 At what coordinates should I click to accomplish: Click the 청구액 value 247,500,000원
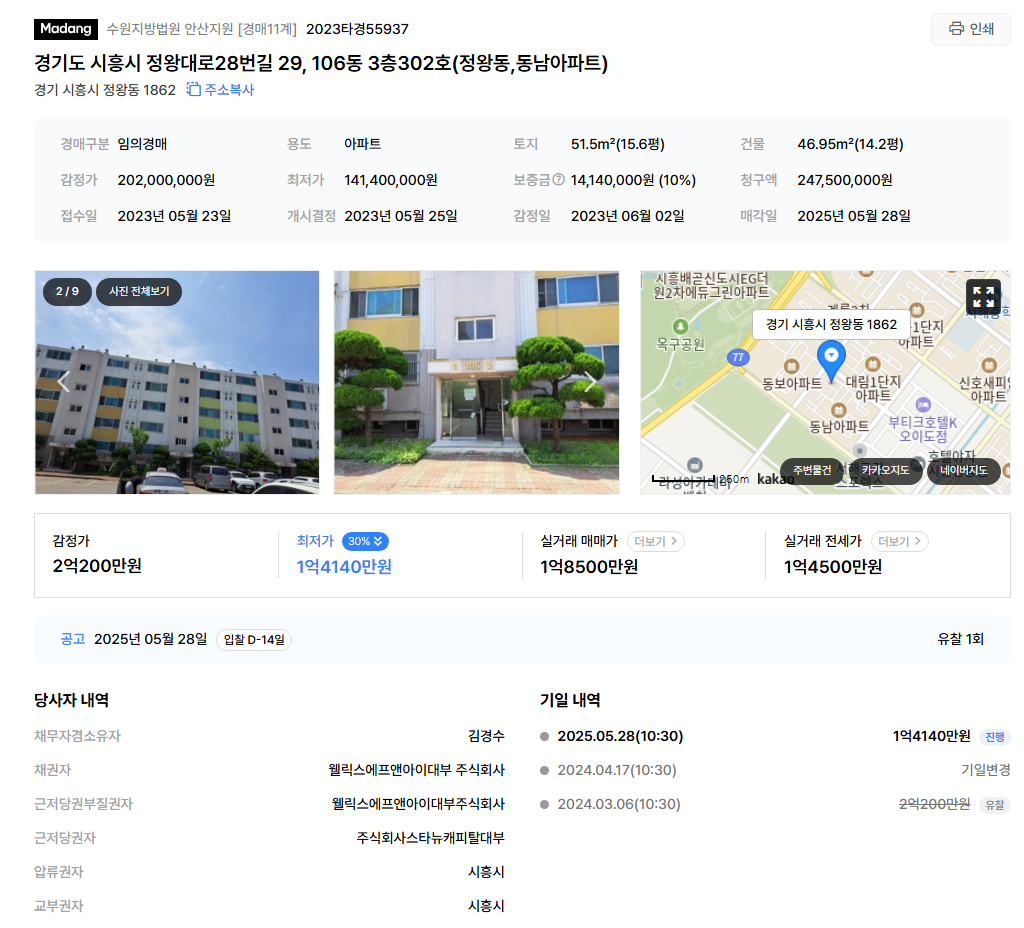coord(844,180)
